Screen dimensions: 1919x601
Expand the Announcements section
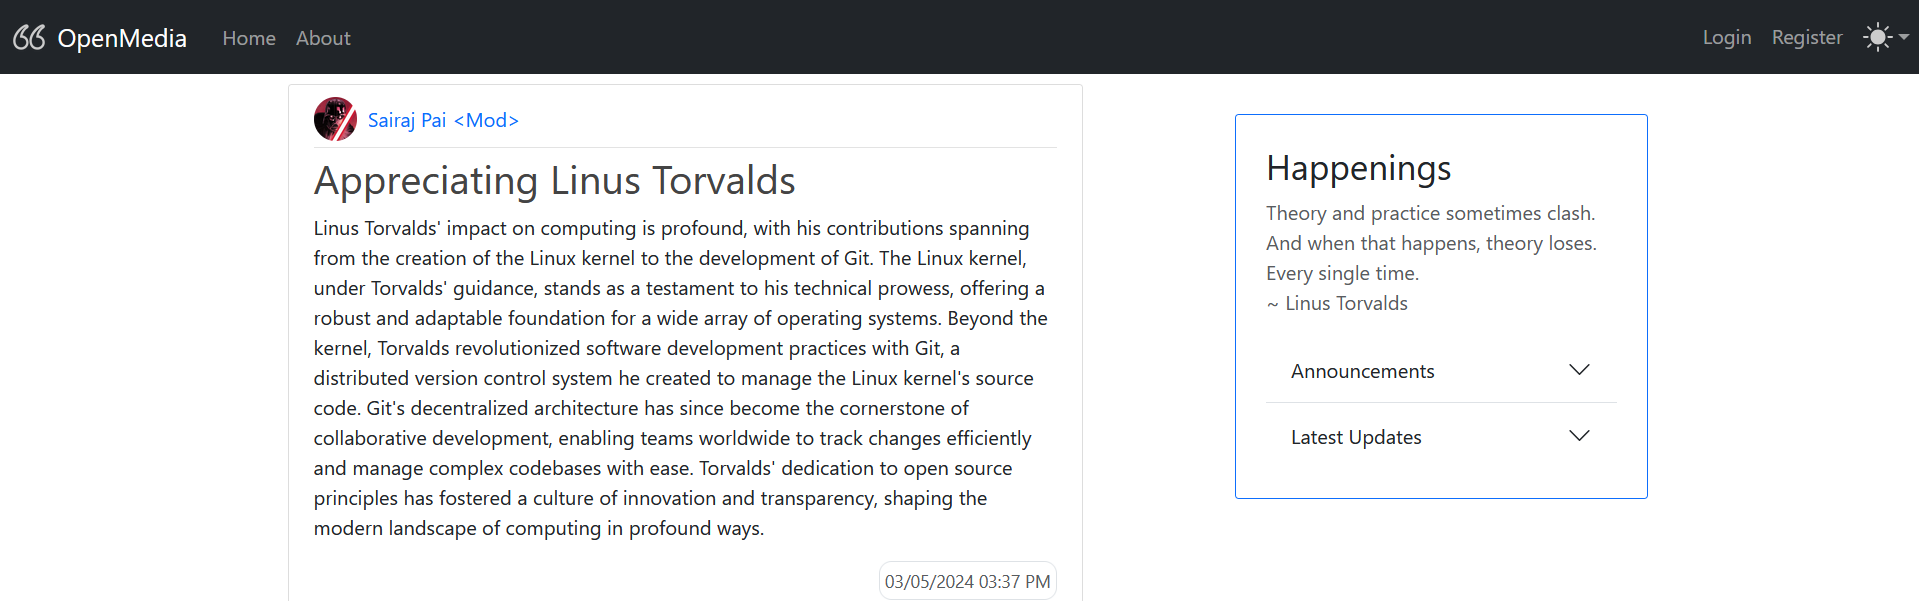[x=1362, y=371]
